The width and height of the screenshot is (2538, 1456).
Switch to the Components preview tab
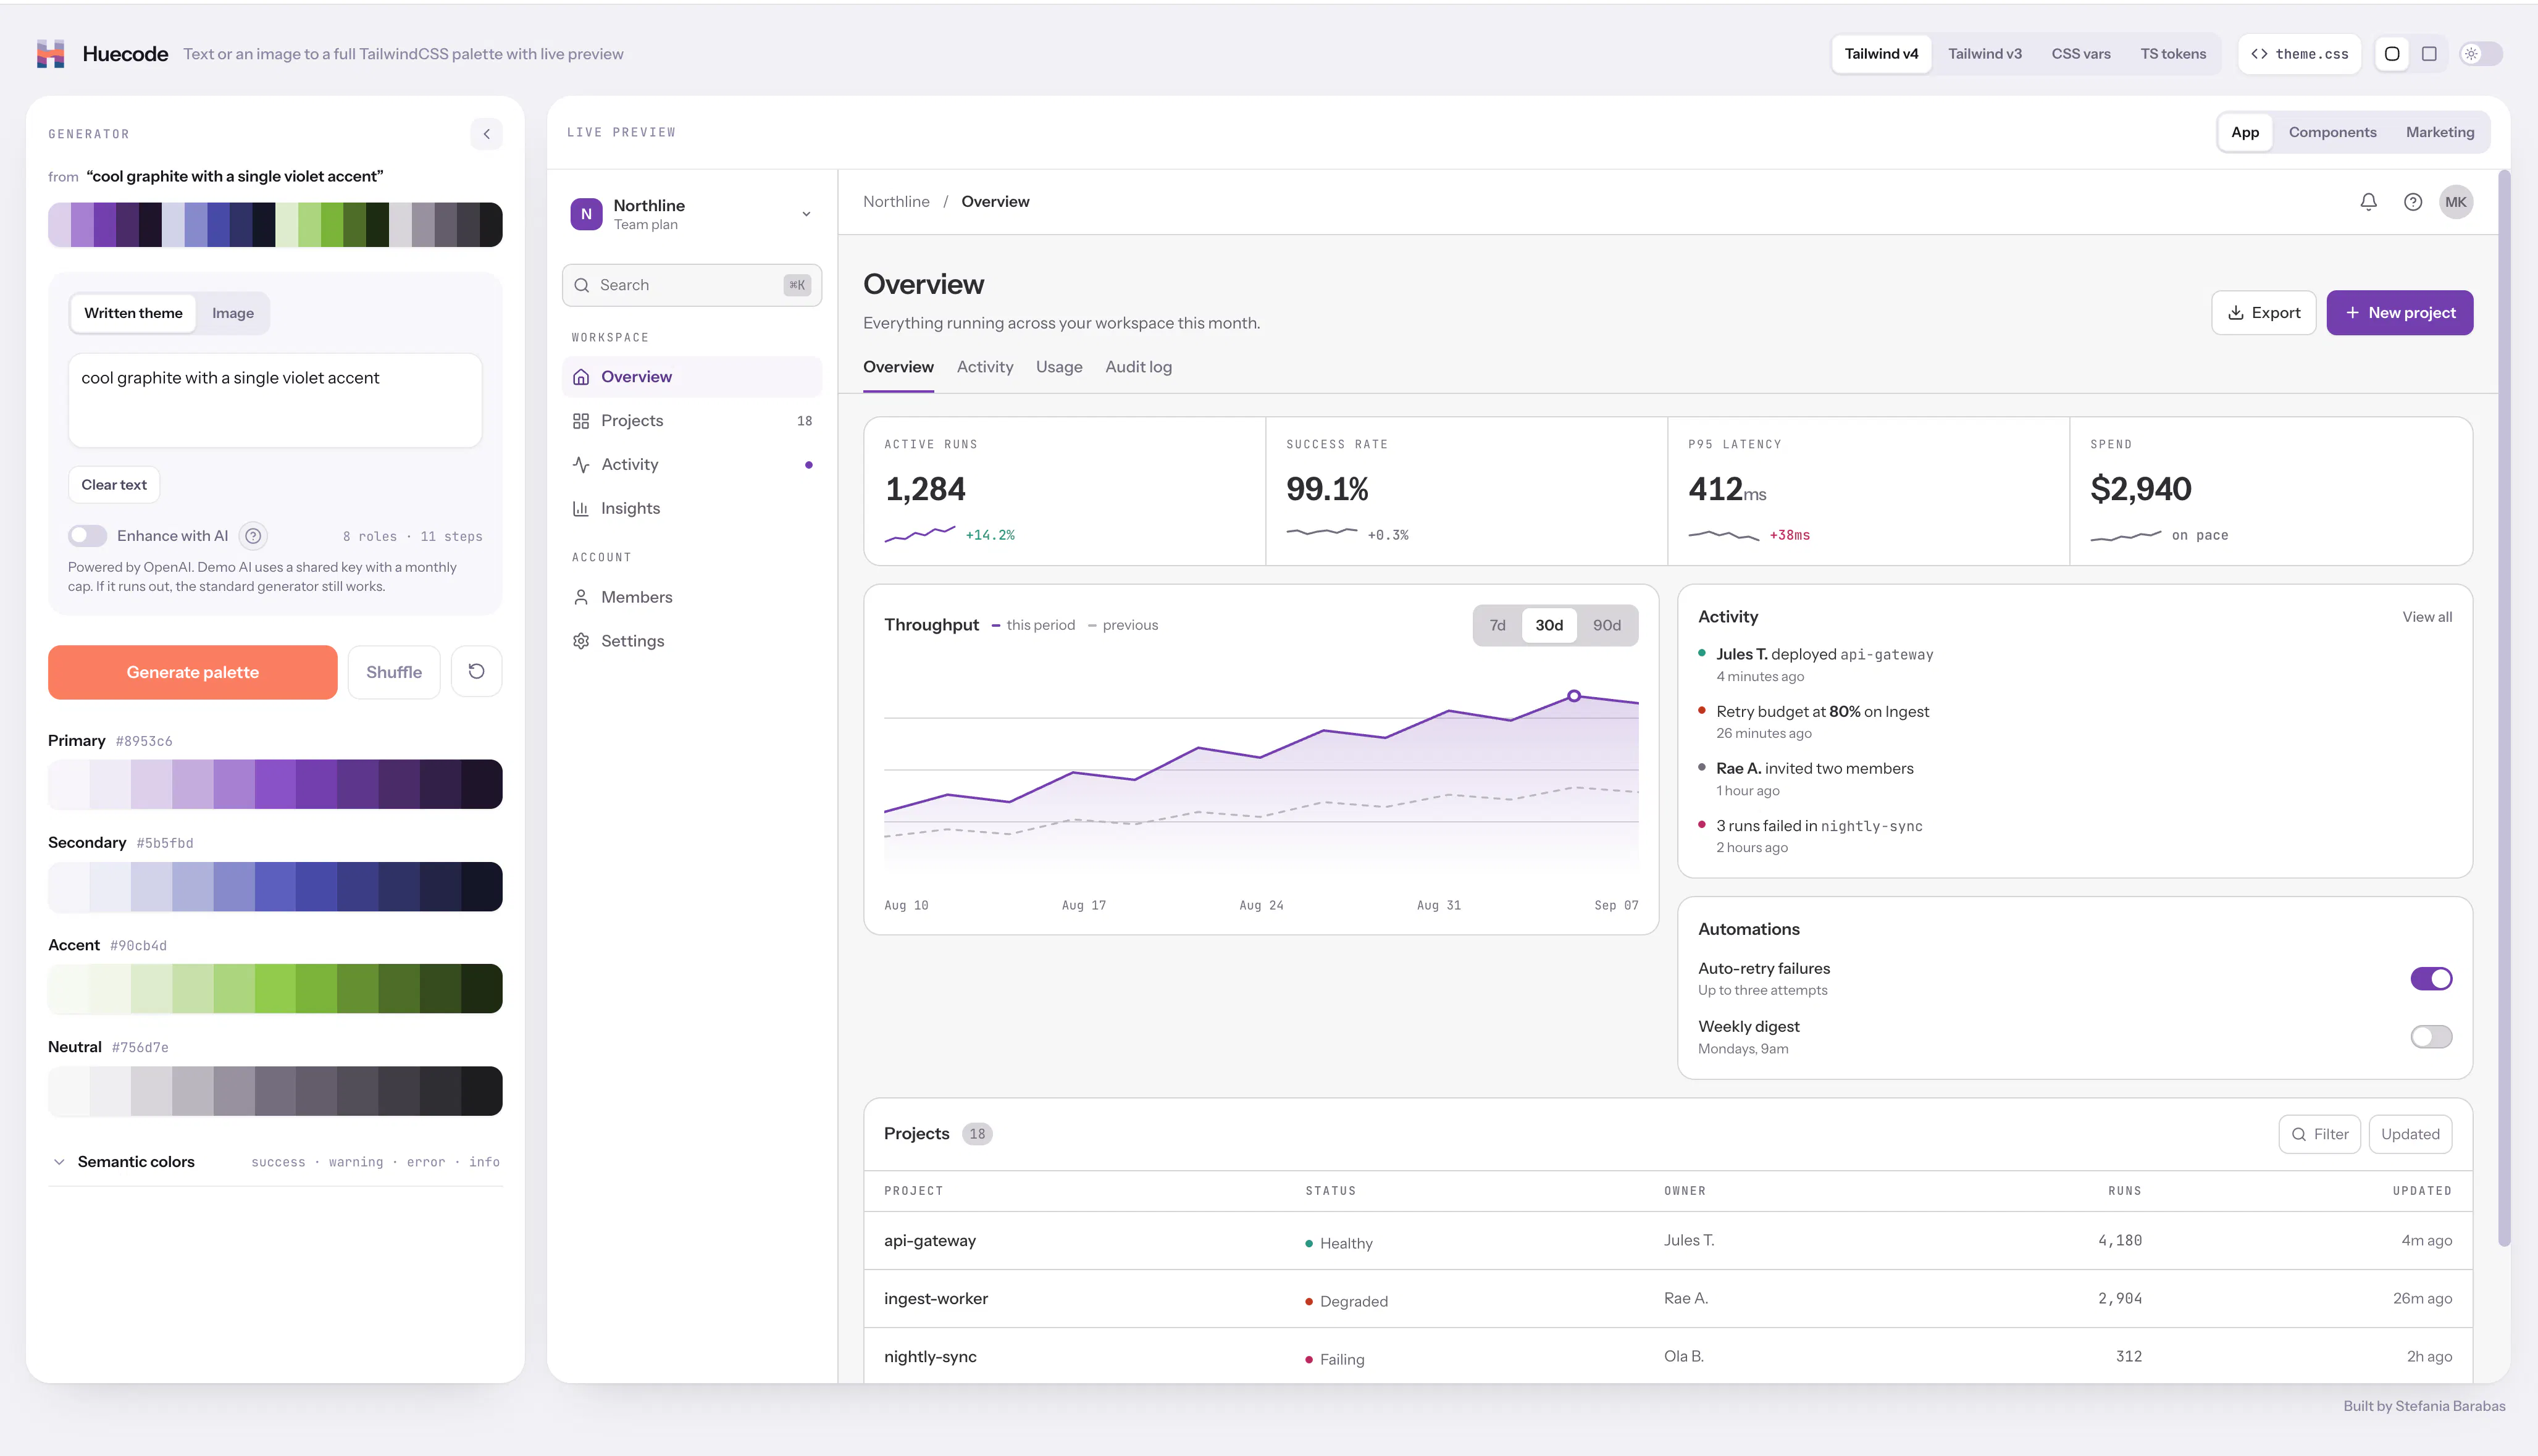(2332, 132)
